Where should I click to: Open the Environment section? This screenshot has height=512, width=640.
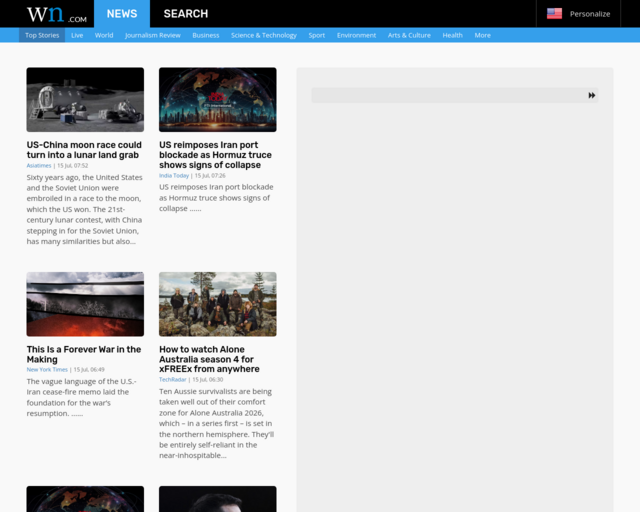click(x=356, y=36)
